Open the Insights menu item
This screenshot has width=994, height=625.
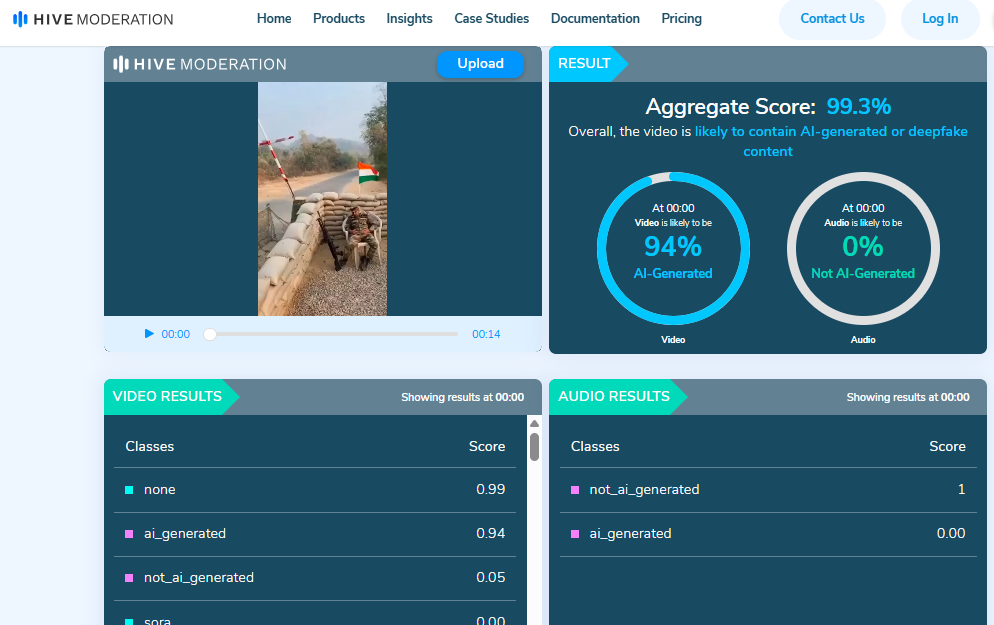click(x=409, y=19)
